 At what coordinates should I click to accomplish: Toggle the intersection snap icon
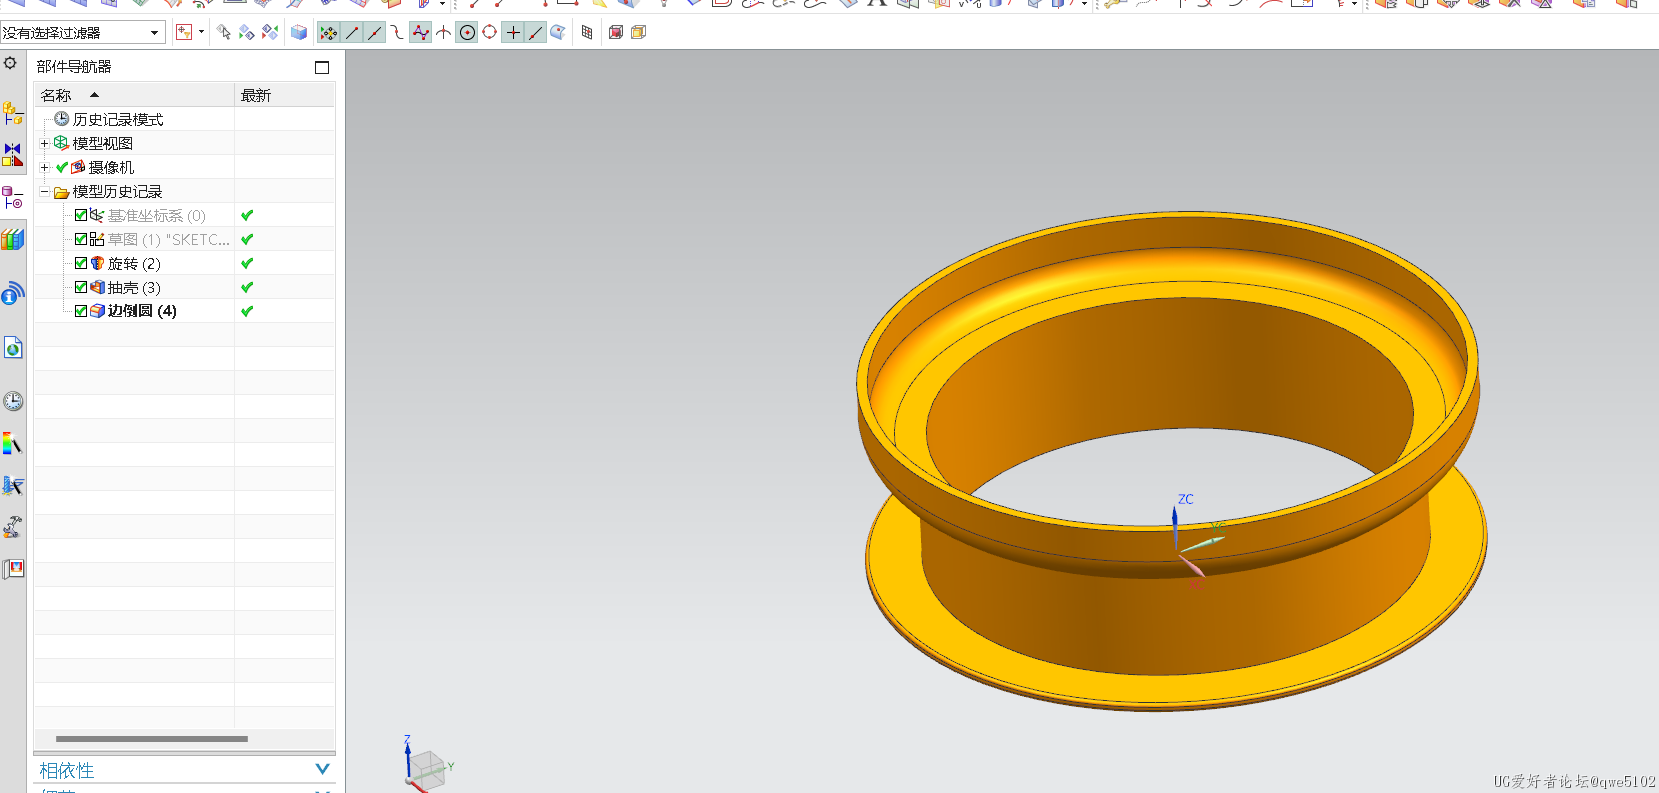click(x=443, y=33)
